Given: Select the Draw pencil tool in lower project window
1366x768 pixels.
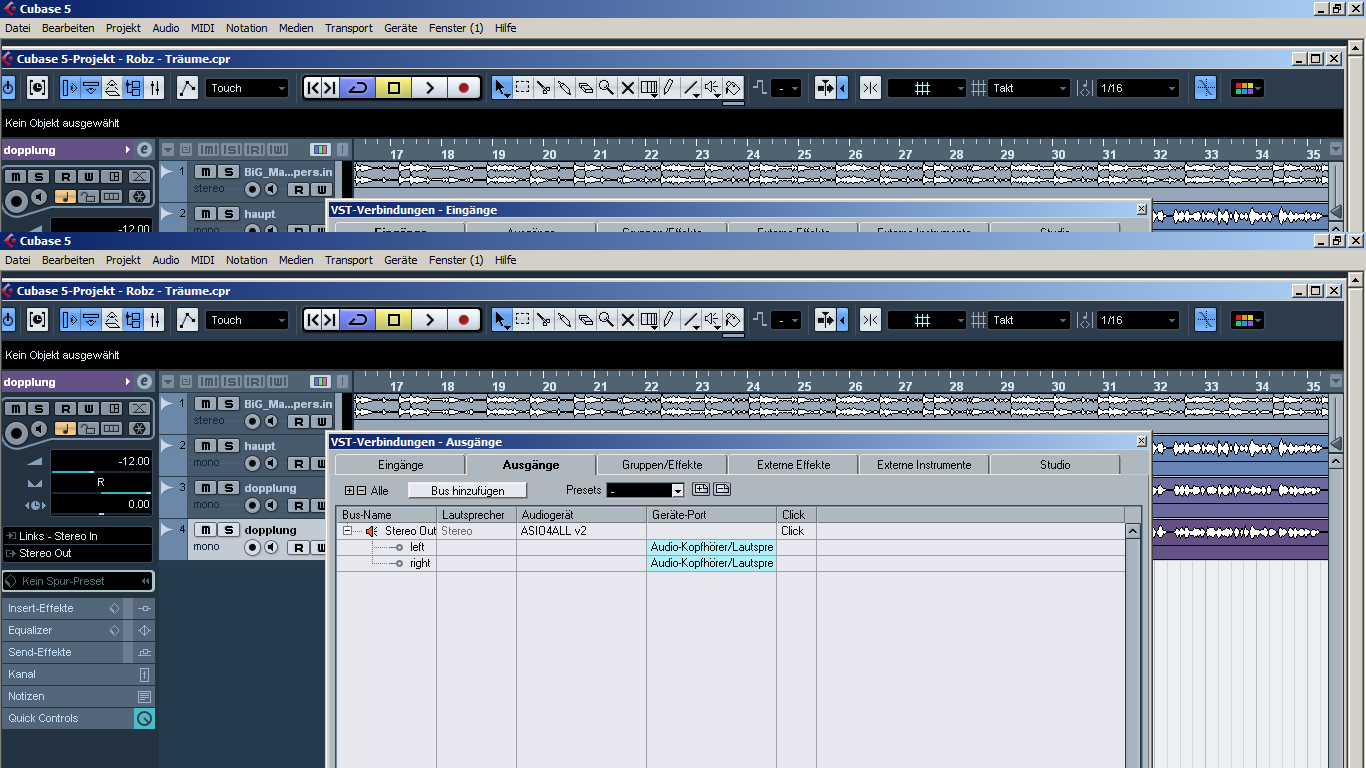Looking at the screenshot, I should (669, 320).
